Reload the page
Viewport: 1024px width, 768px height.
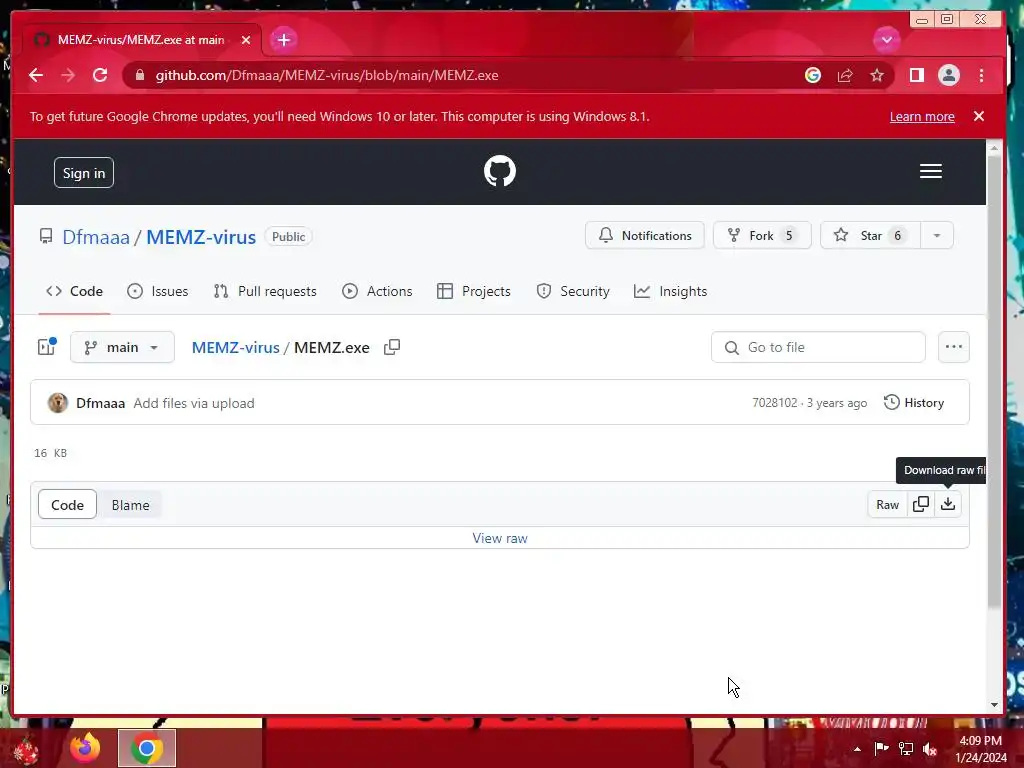click(100, 75)
